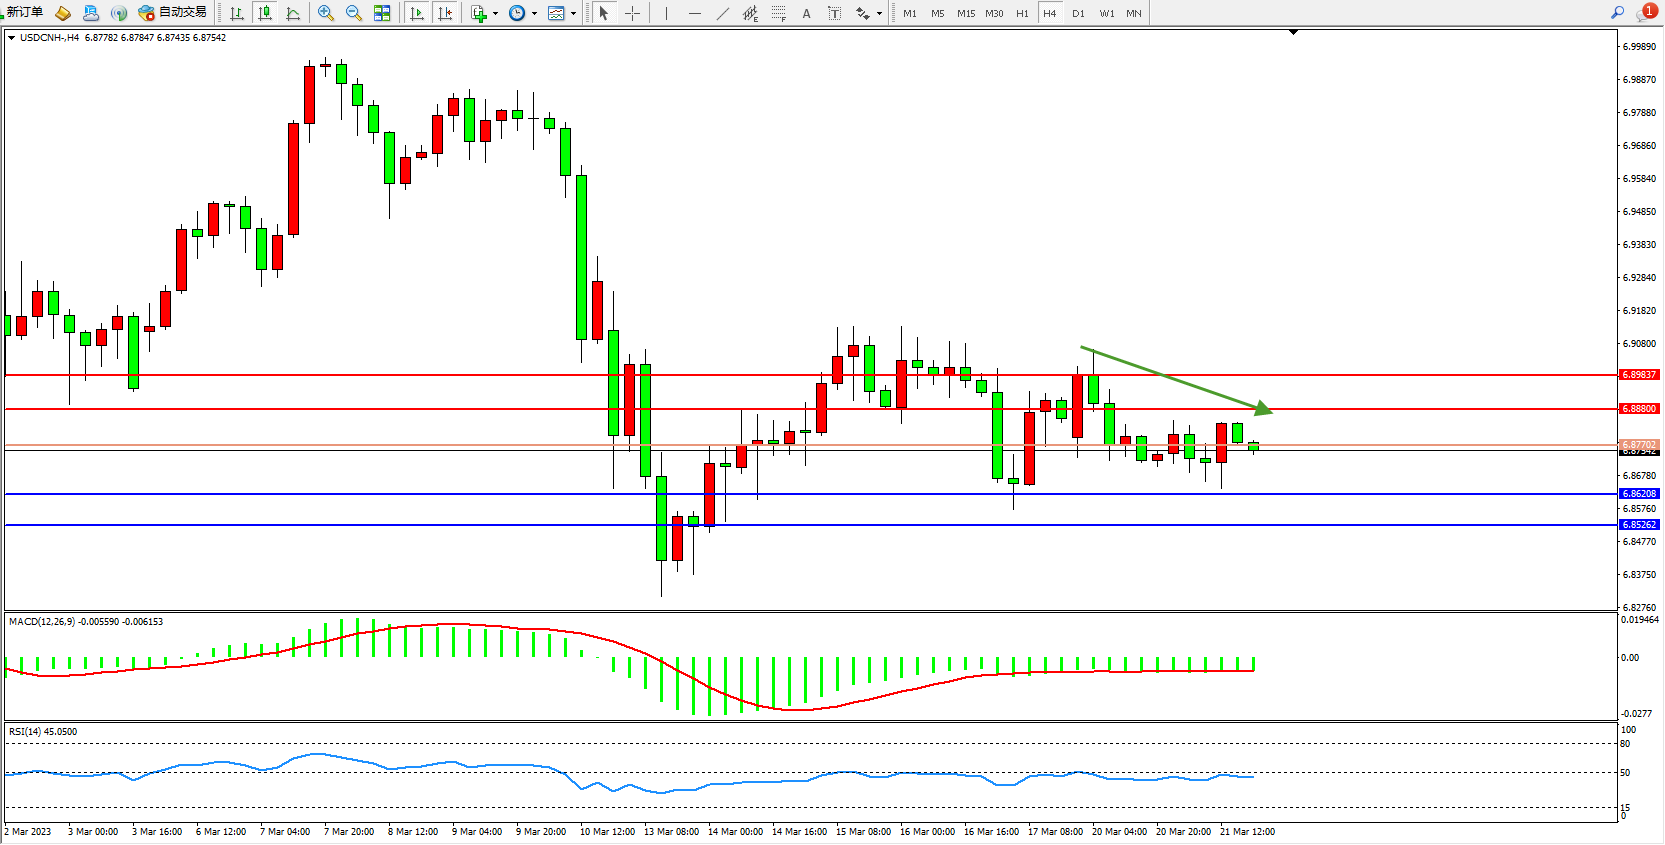
Task: Open the indicators list dropdown arrow
Action: tap(495, 14)
